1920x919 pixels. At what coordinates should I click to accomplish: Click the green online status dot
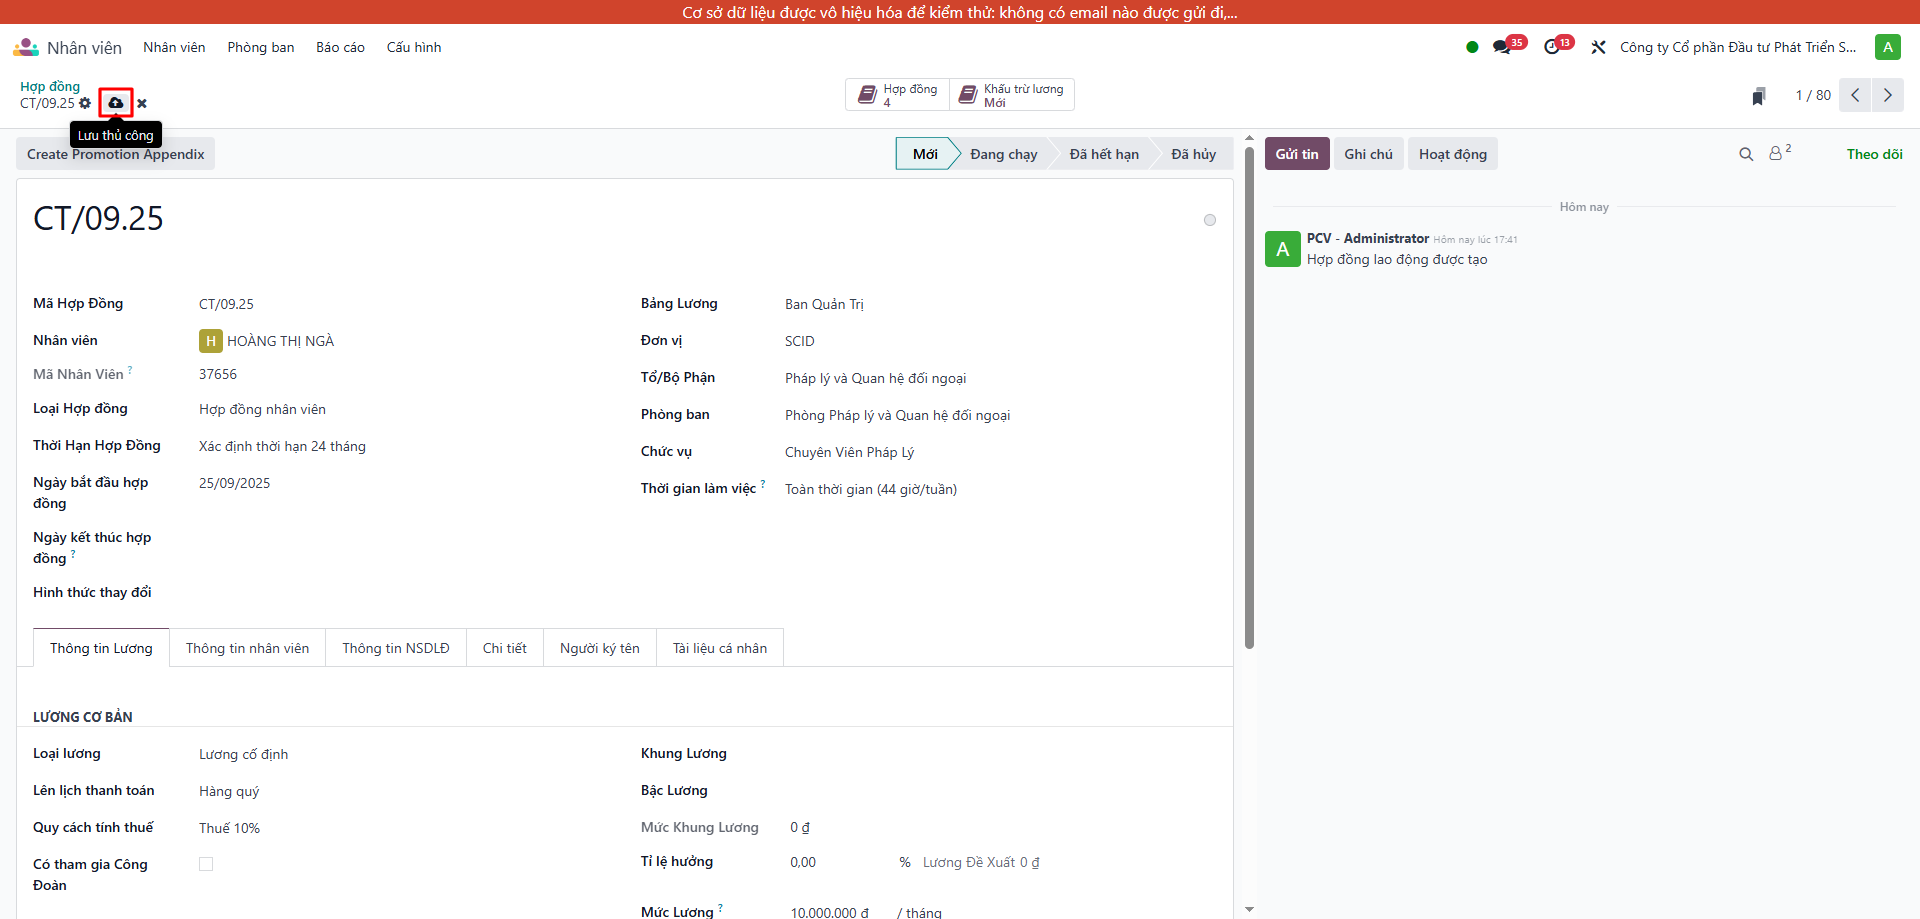click(x=1472, y=47)
